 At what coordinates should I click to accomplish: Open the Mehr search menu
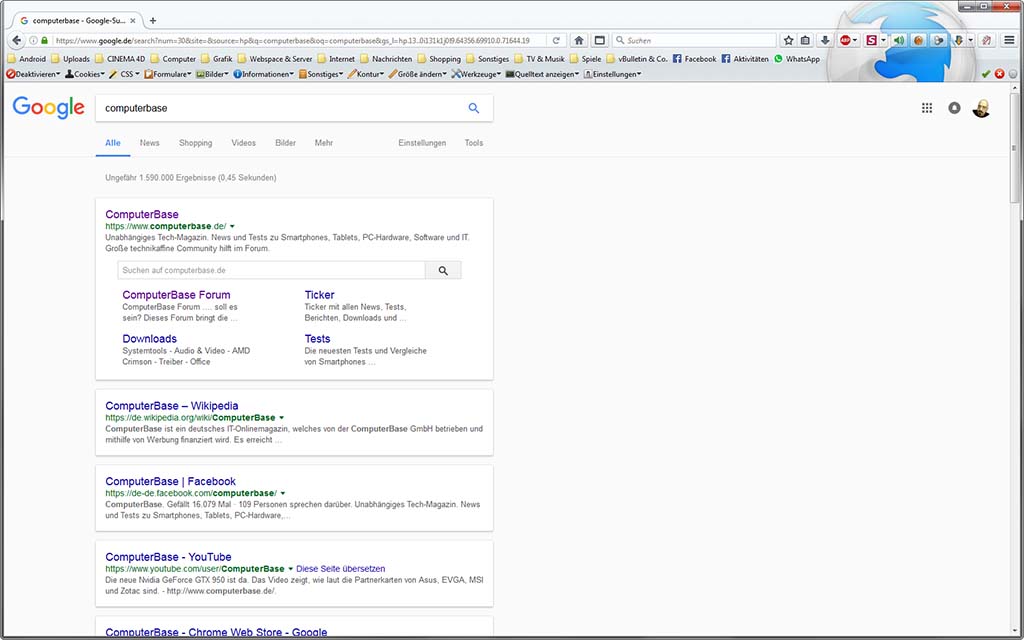[x=324, y=143]
